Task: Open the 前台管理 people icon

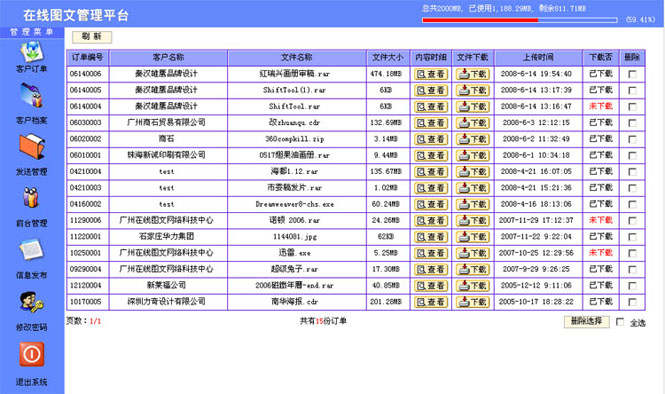Action: point(31,198)
